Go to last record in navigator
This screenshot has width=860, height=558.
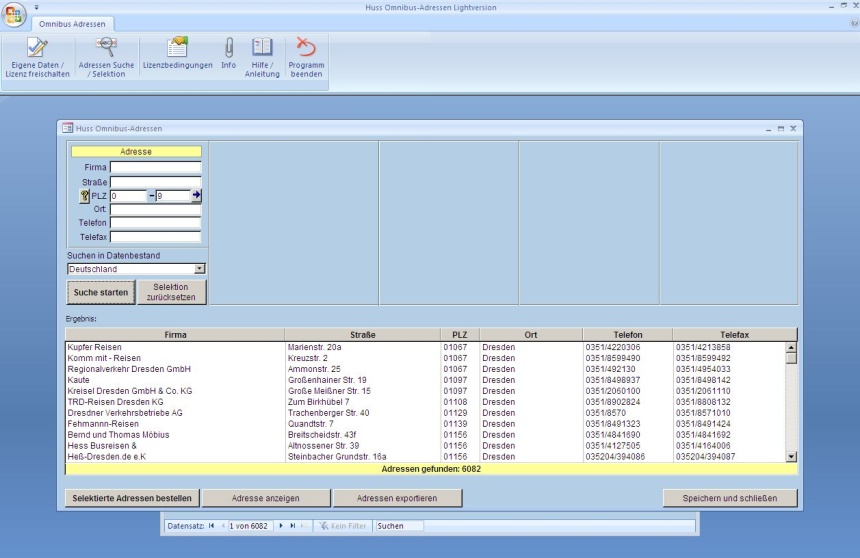(293, 526)
